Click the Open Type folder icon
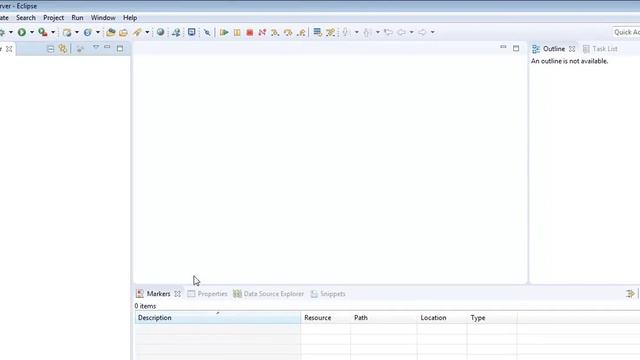Viewport: 640px width, 360px height. 111,32
